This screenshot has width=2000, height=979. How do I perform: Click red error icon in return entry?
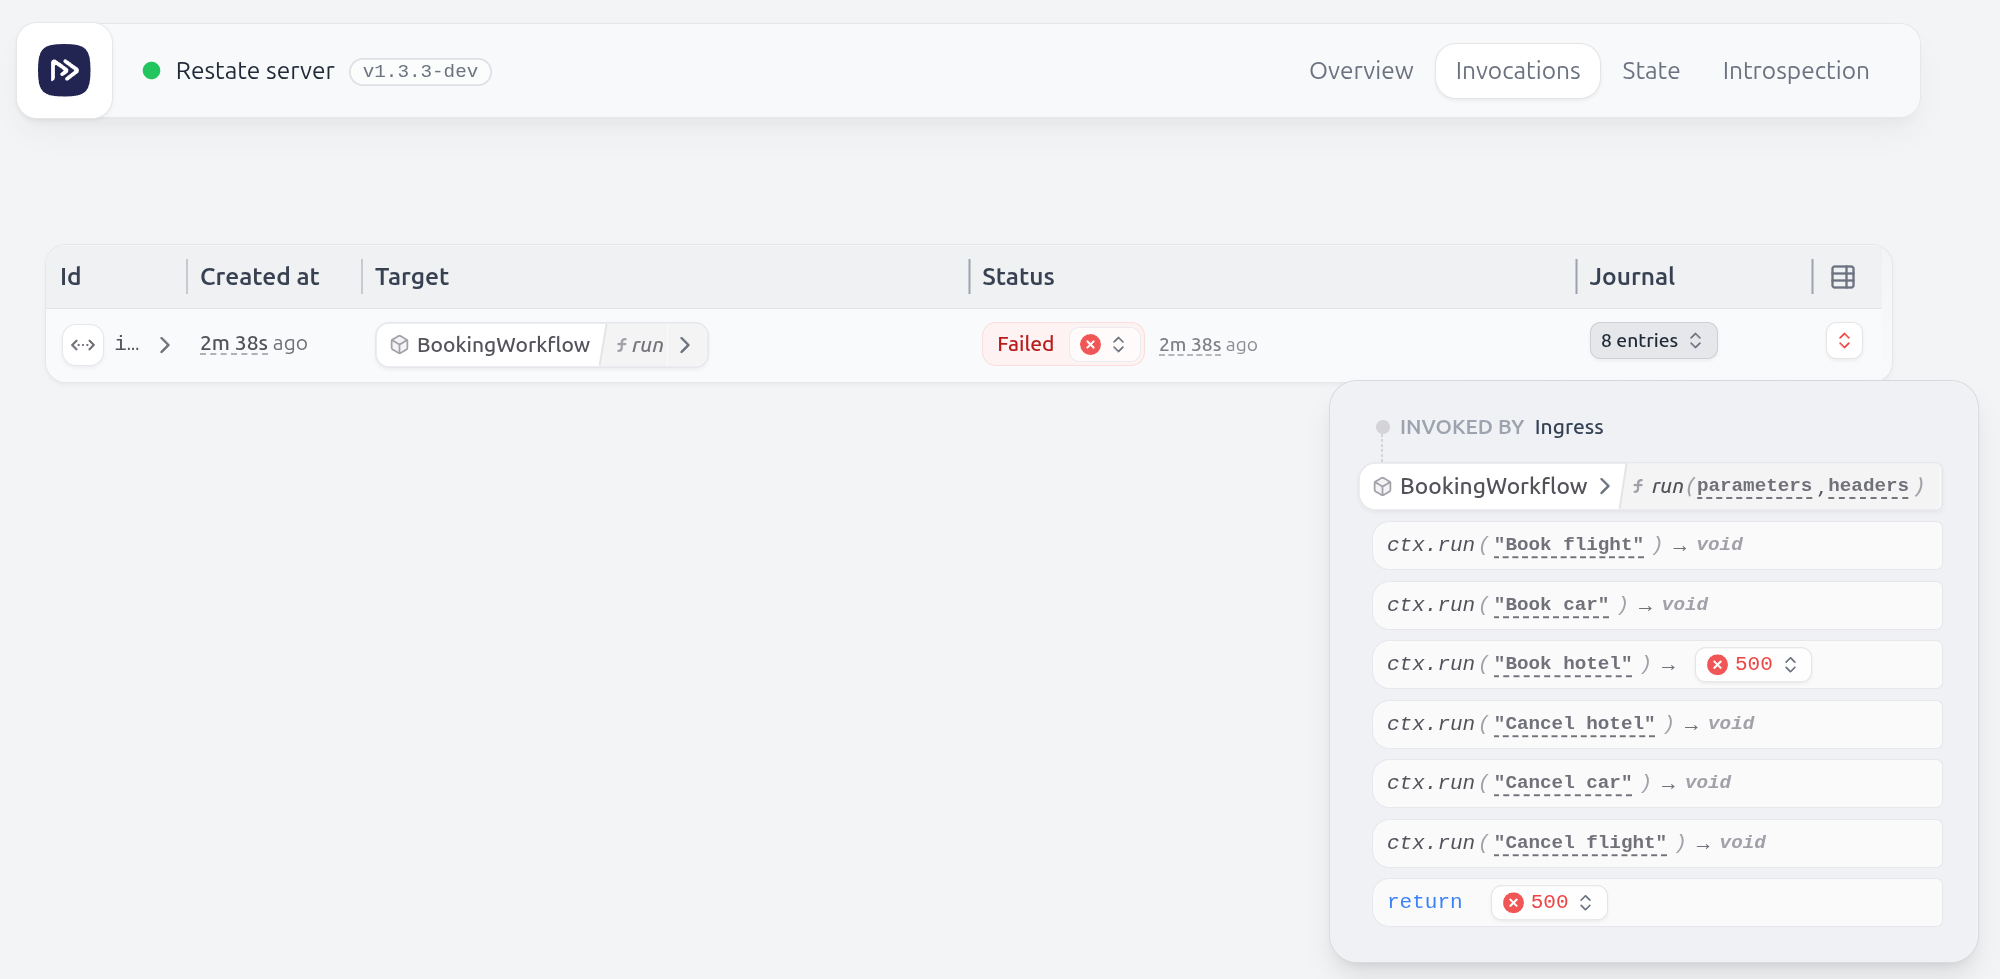(x=1514, y=902)
